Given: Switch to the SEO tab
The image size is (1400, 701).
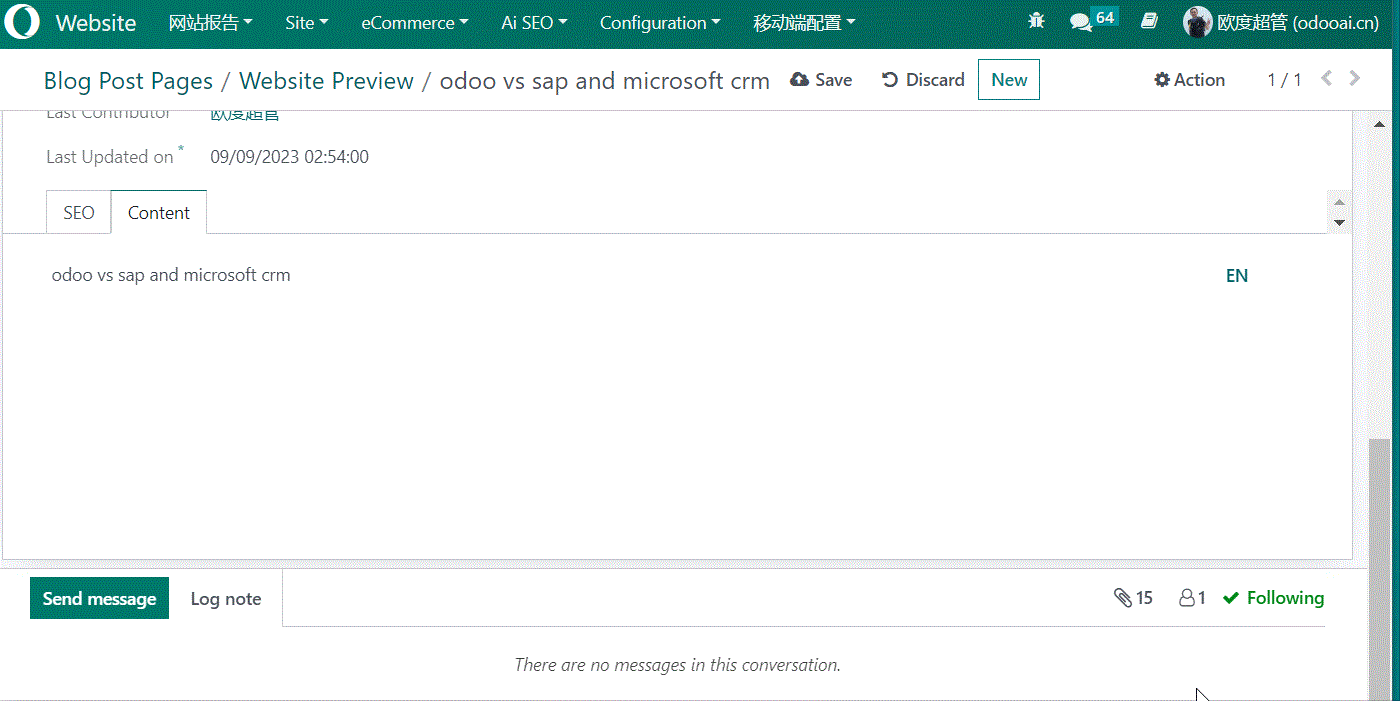Looking at the screenshot, I should tap(79, 212).
